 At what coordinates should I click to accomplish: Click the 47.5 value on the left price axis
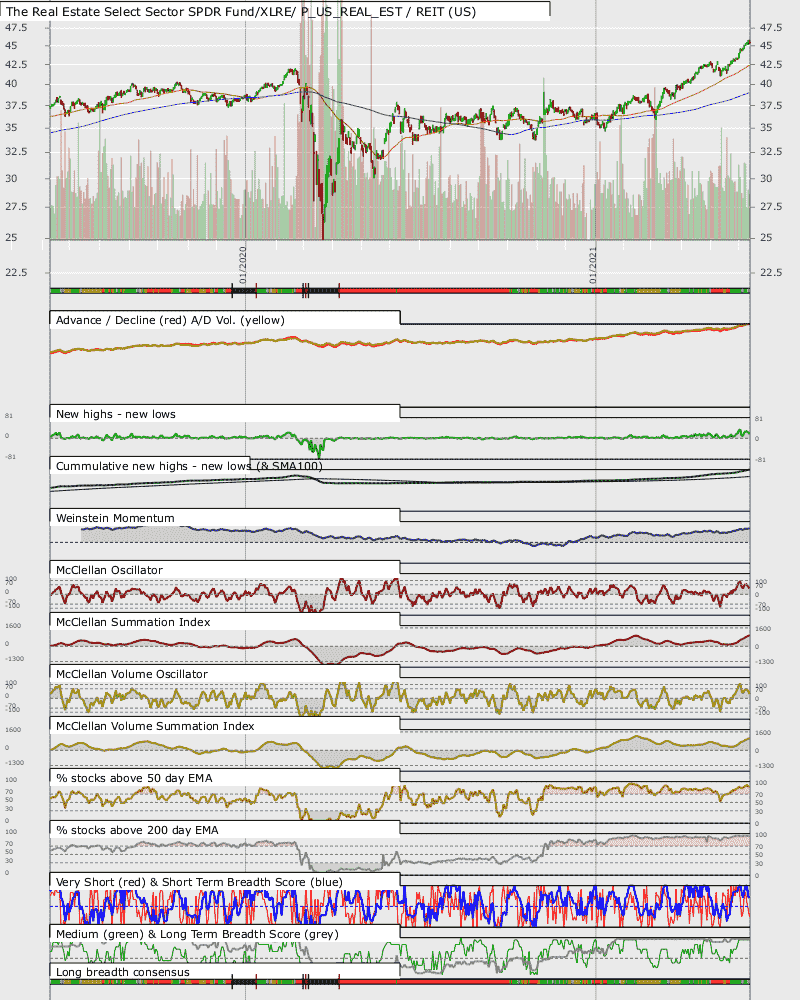coord(16,27)
